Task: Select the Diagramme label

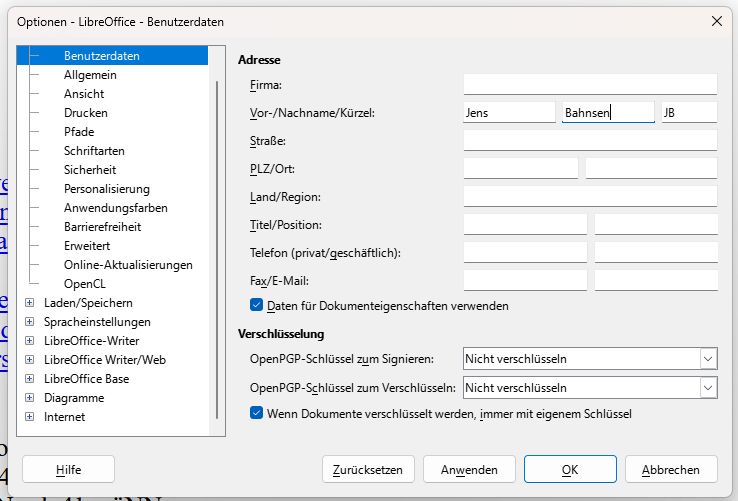Action: (x=74, y=398)
